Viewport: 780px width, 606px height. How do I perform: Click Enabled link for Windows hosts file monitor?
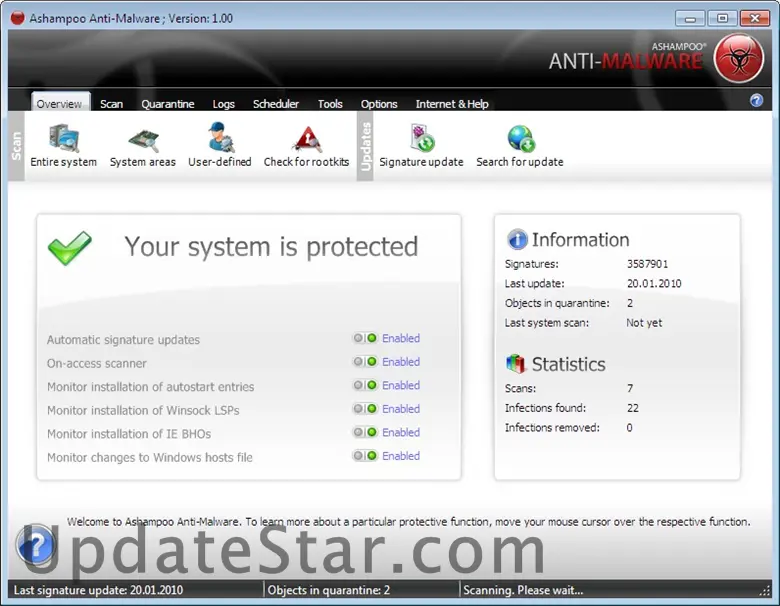click(401, 455)
